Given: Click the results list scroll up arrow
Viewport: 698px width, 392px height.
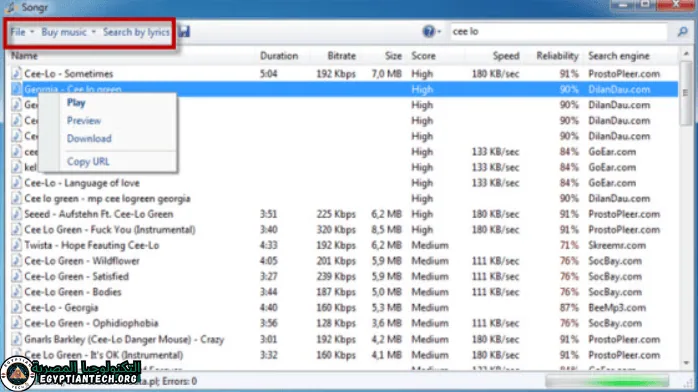Looking at the screenshot, I should point(686,54).
